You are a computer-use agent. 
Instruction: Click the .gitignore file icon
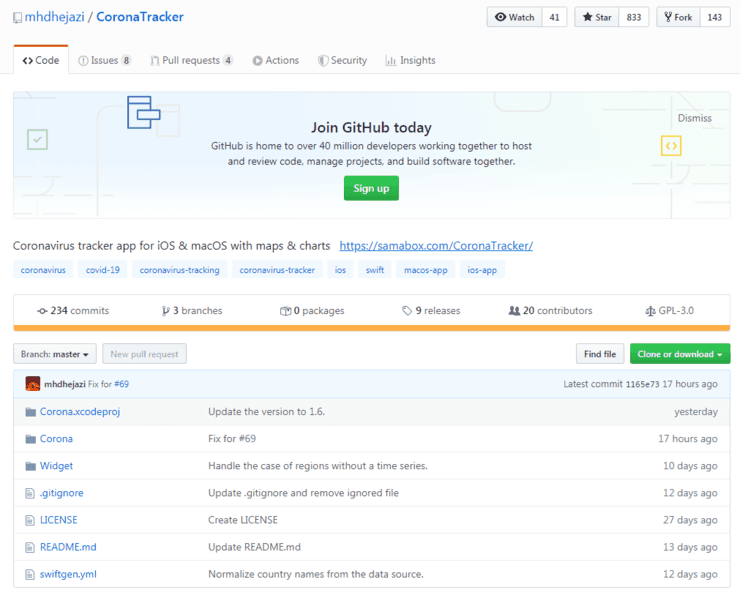30,493
